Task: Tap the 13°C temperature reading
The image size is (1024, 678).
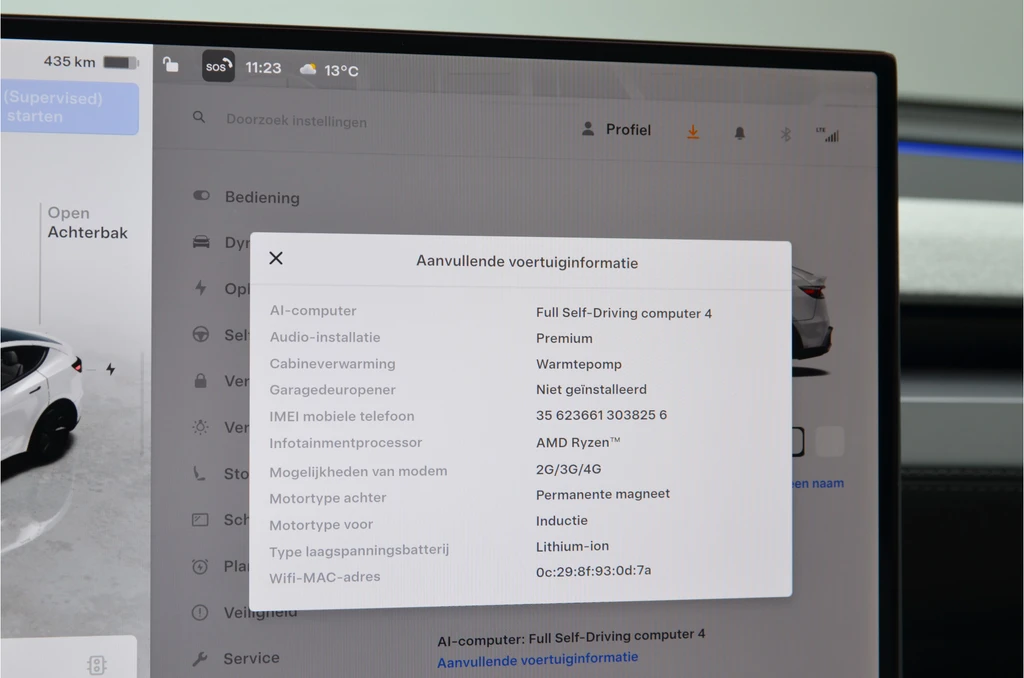Action: pyautogui.click(x=342, y=71)
